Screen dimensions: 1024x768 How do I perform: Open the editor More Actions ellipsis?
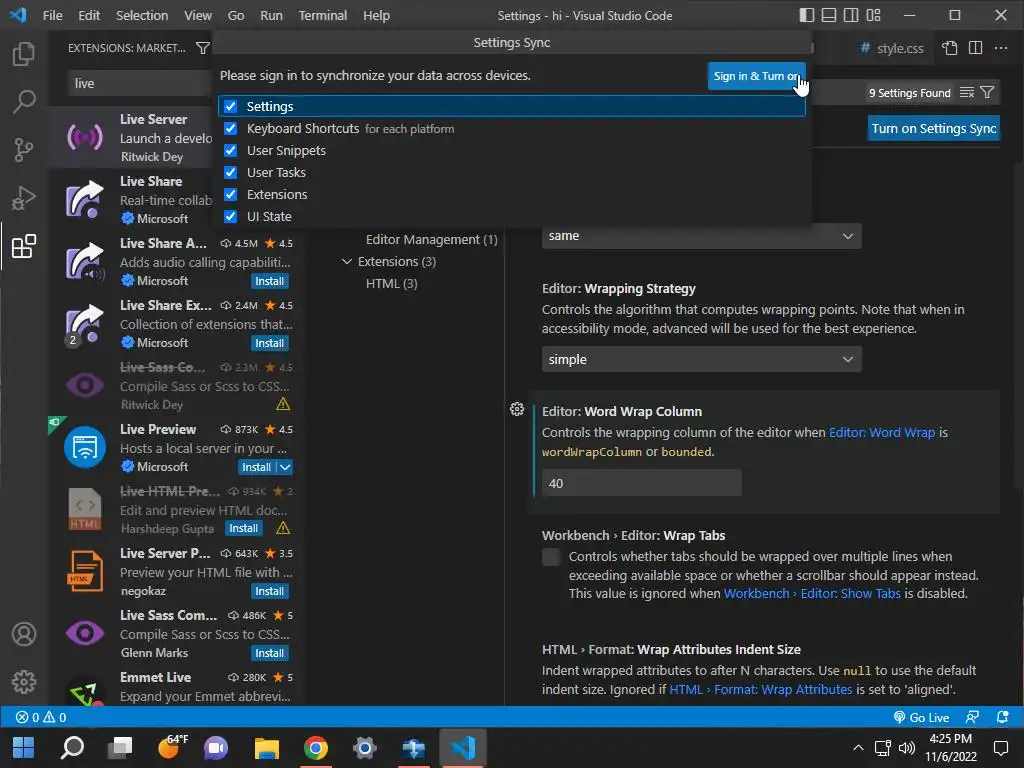(x=1000, y=48)
